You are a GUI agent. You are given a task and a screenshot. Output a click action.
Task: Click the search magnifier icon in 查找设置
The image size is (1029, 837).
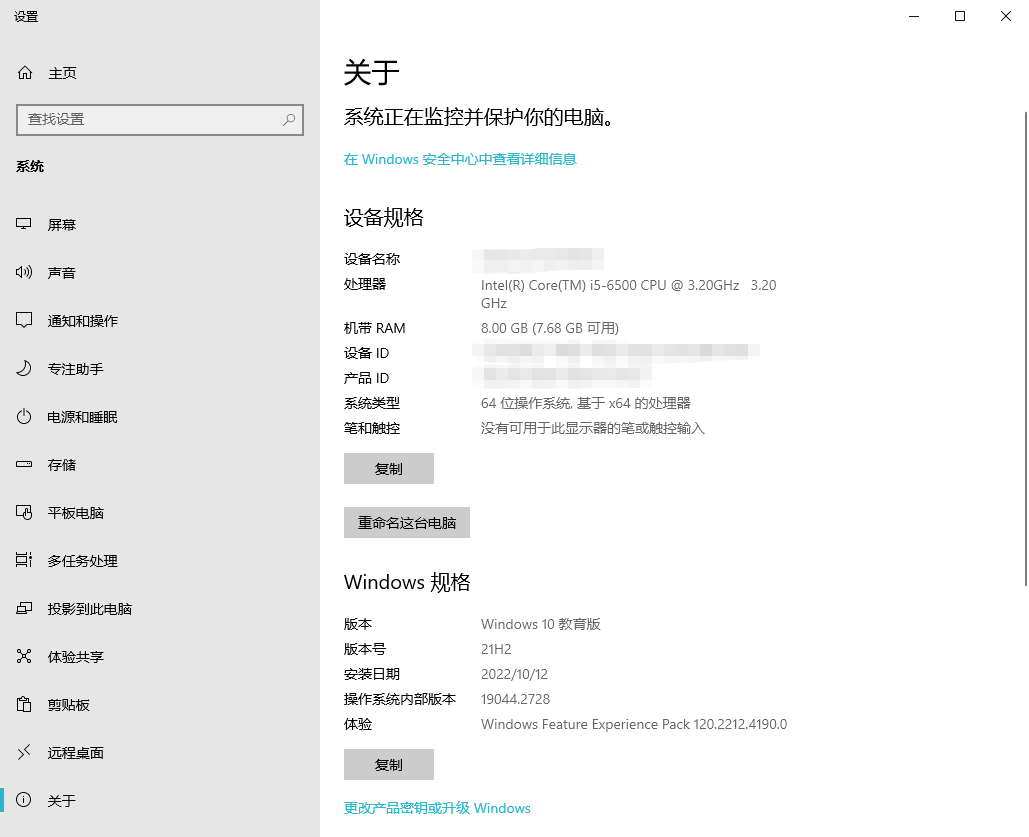pos(289,119)
